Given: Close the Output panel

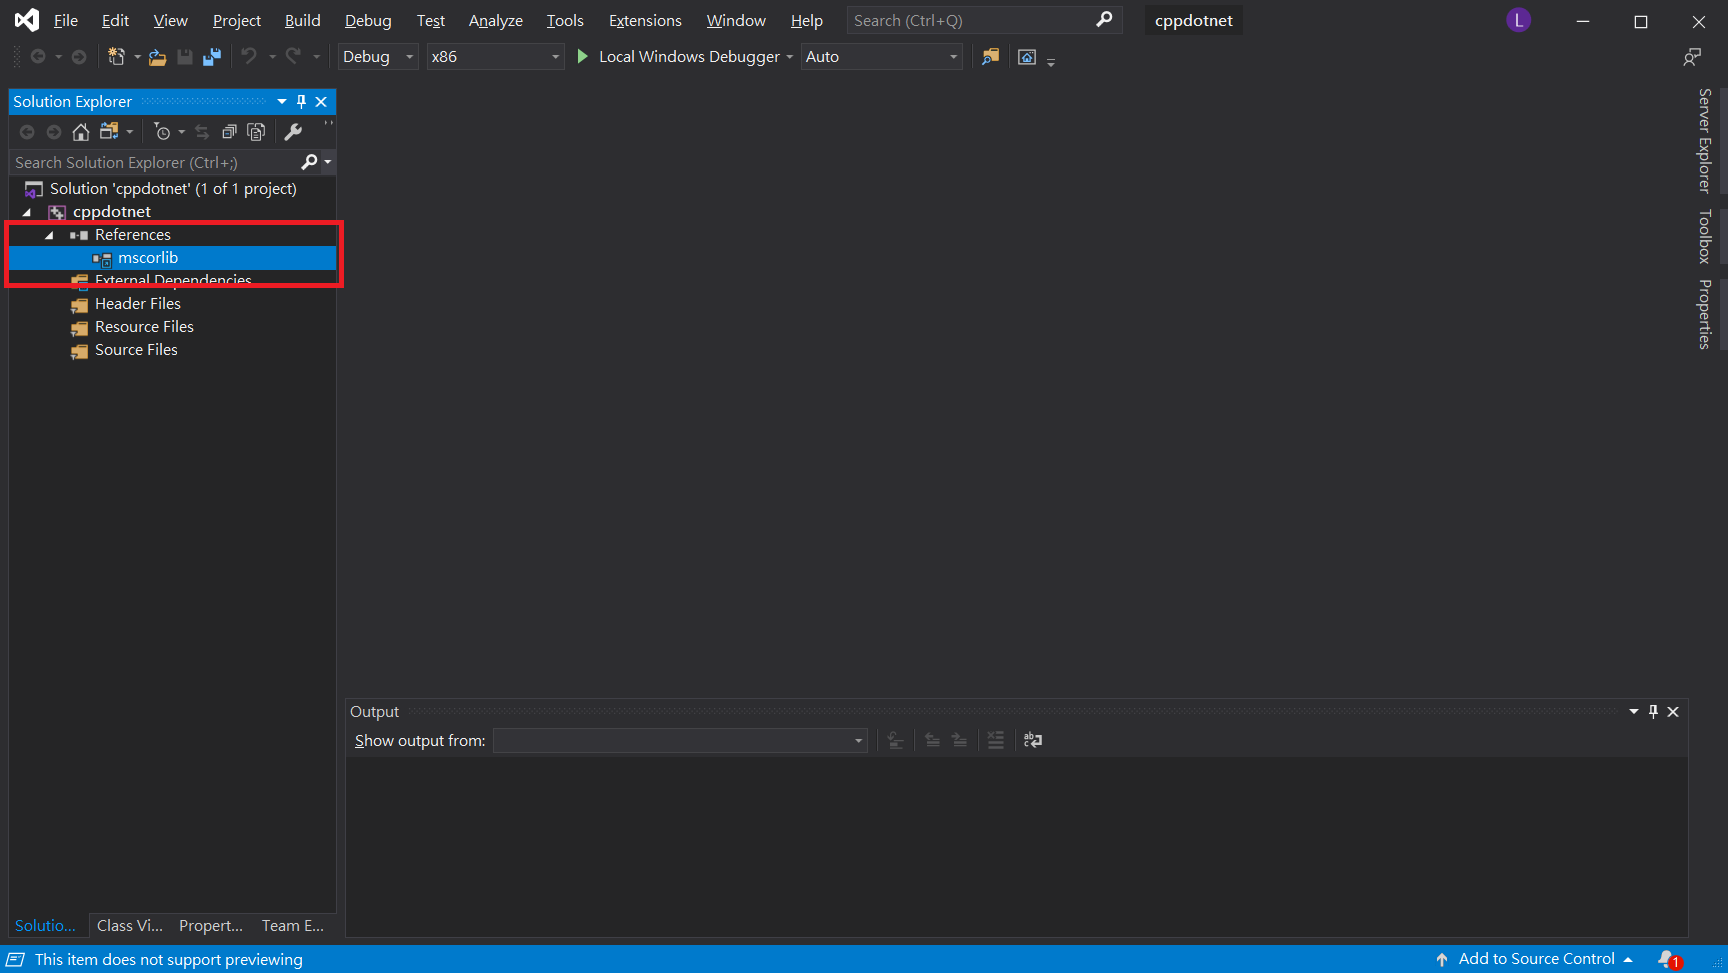Looking at the screenshot, I should tap(1673, 711).
